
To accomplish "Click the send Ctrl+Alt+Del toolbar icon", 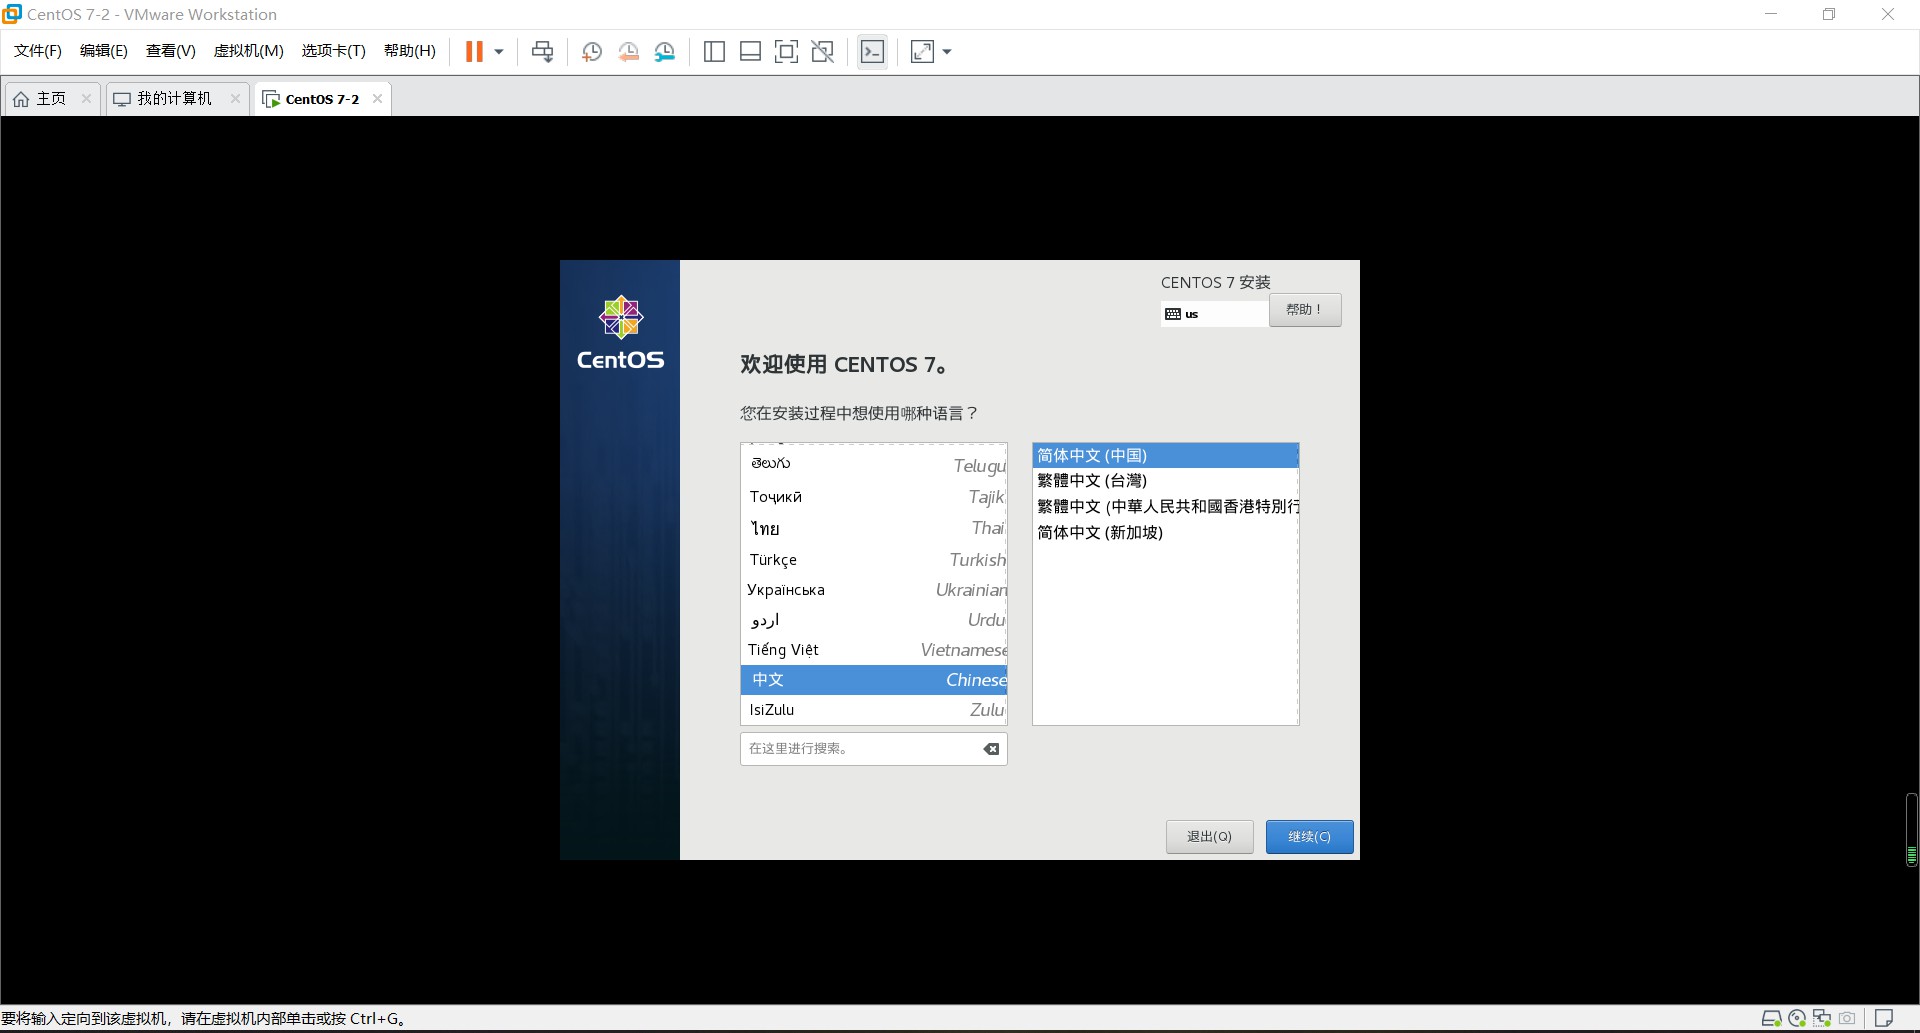I will click(543, 52).
